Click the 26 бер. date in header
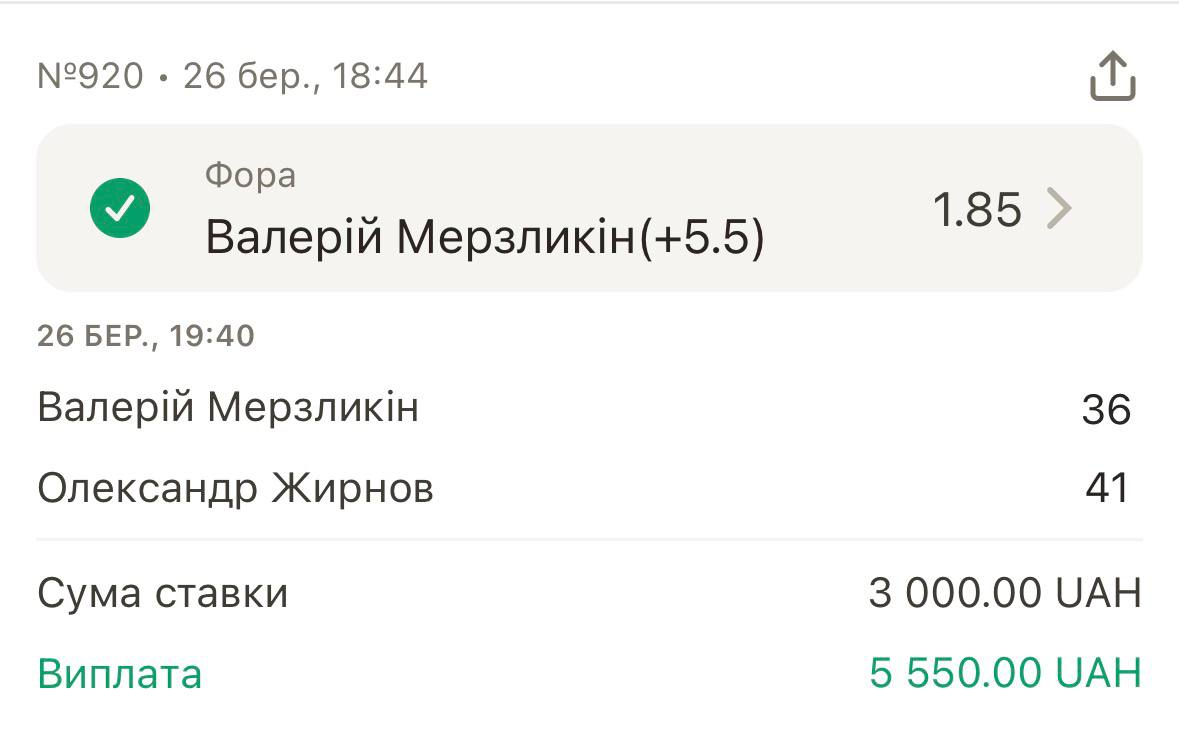Screen dimensions: 1179x749 click(x=246, y=76)
